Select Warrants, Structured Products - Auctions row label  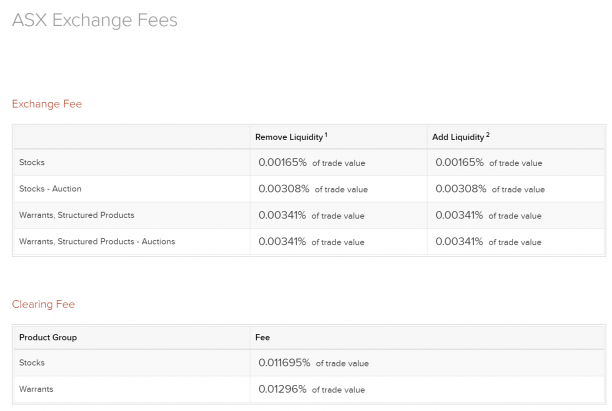[97, 242]
